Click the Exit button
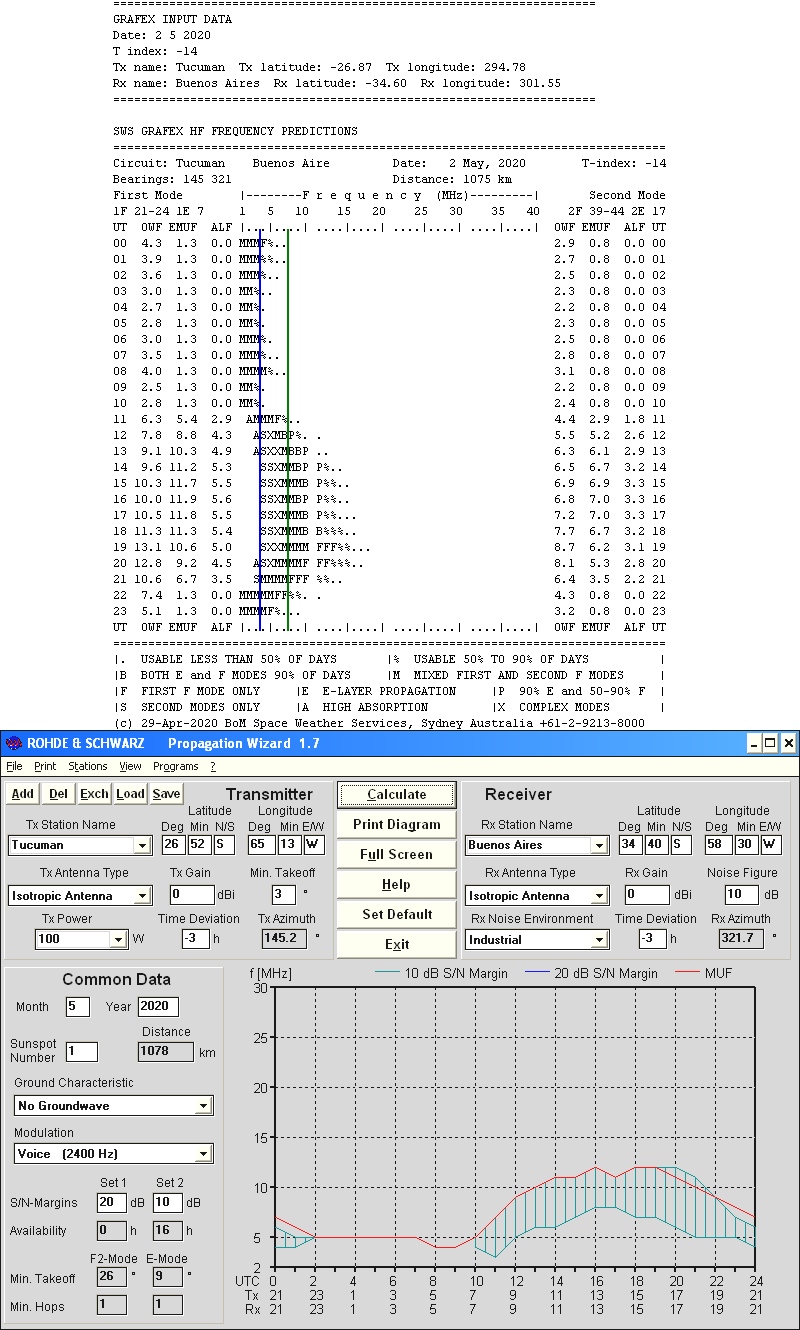The height and width of the screenshot is (1330, 800). [396, 945]
